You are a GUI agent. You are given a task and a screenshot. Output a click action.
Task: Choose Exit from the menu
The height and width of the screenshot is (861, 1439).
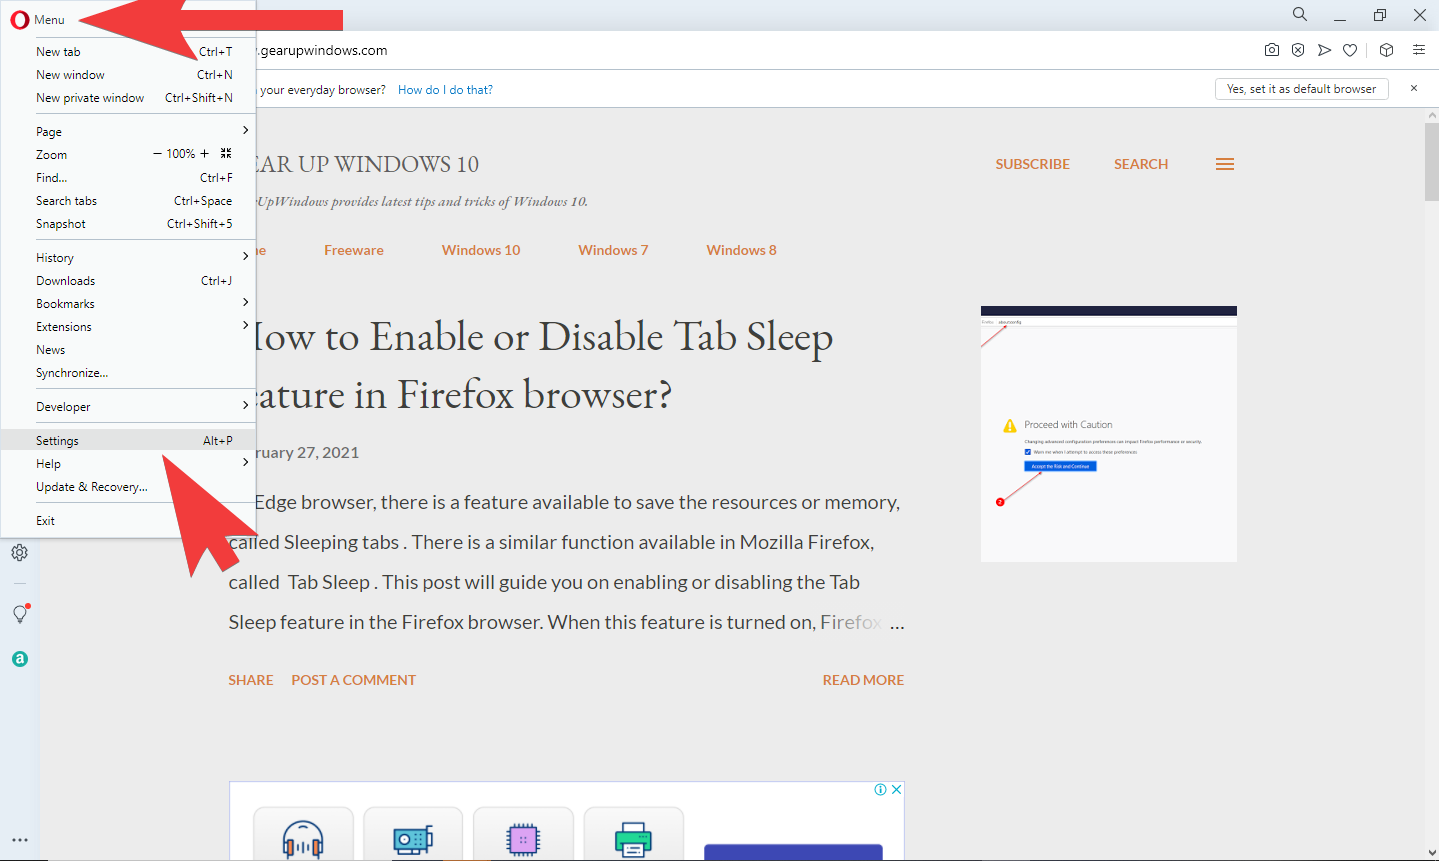(128, 520)
